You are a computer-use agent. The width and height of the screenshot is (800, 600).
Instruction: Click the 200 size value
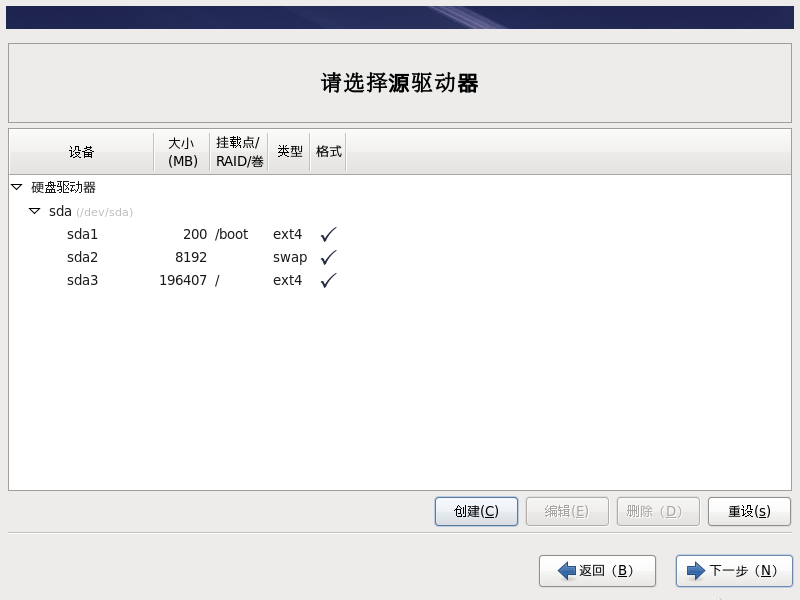[x=195, y=234]
